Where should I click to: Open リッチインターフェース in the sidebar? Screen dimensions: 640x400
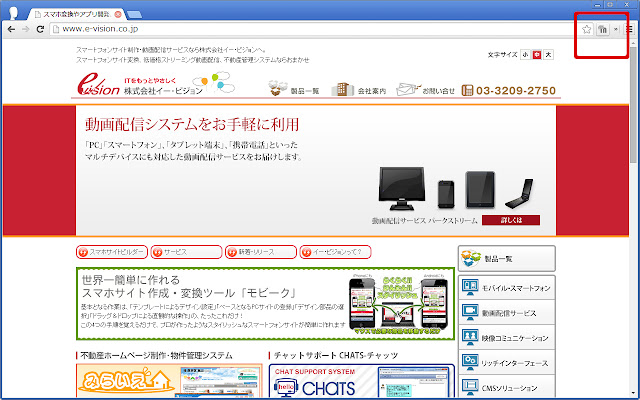507,362
